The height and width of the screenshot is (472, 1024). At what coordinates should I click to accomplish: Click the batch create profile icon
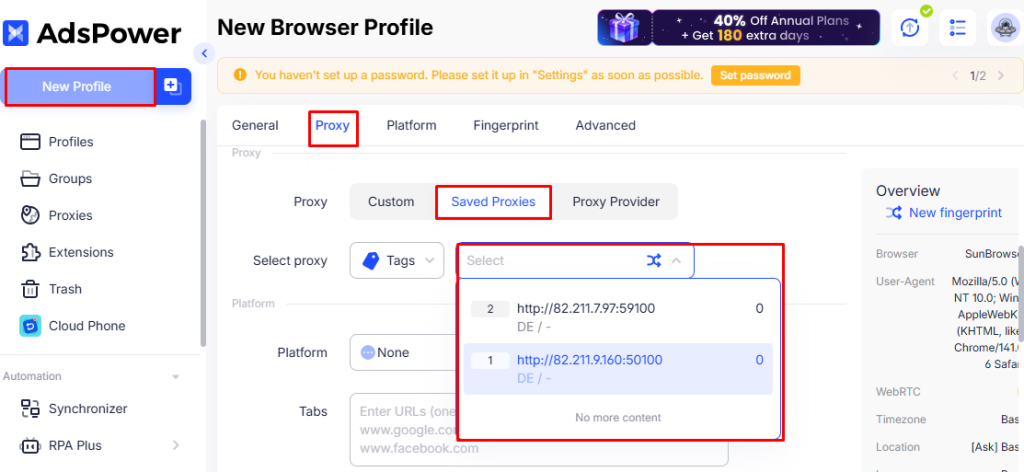[x=173, y=86]
